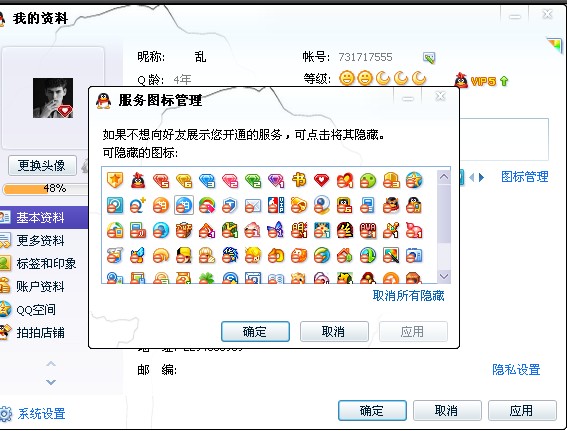The height and width of the screenshot is (431, 567).
Task: Toggle the hidden gold star globe icon
Action: point(414,180)
